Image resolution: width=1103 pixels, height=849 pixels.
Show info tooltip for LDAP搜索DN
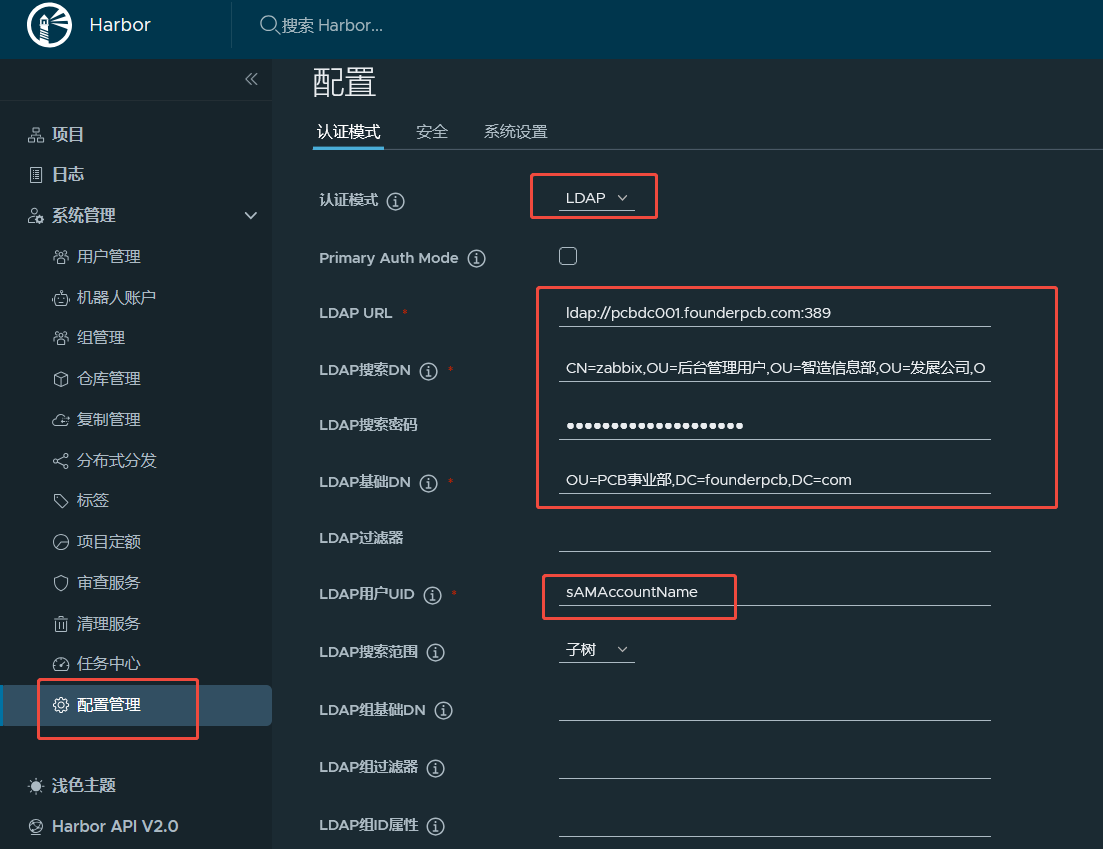(x=428, y=371)
